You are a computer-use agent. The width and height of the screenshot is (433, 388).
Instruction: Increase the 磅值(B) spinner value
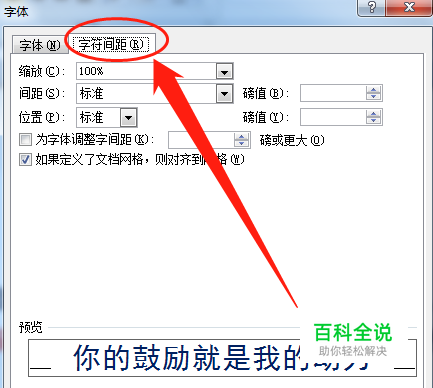click(373, 89)
